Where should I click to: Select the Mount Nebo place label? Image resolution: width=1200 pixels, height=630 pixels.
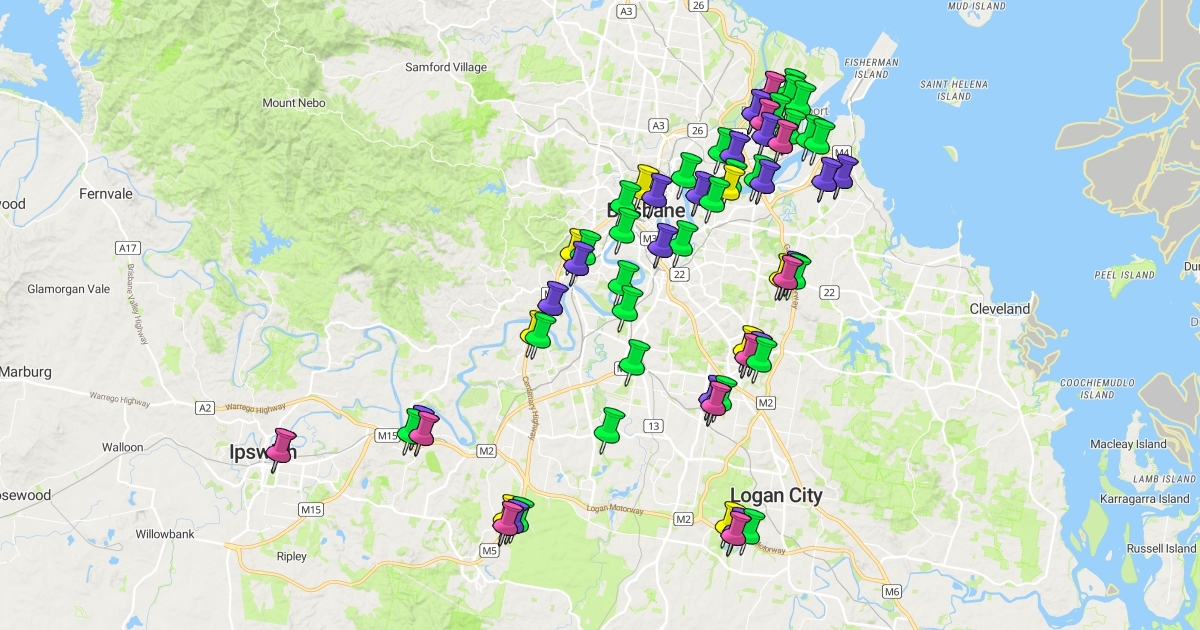click(x=293, y=103)
